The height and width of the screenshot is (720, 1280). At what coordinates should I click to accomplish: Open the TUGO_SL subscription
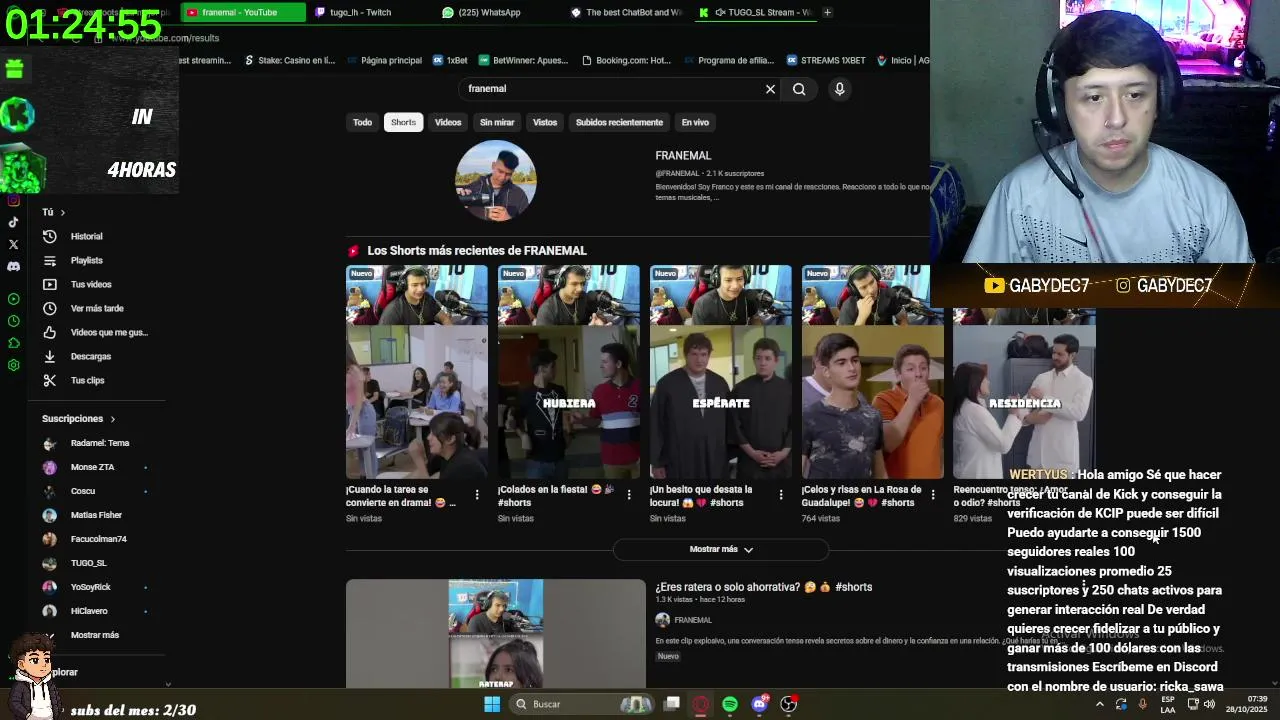click(88, 563)
